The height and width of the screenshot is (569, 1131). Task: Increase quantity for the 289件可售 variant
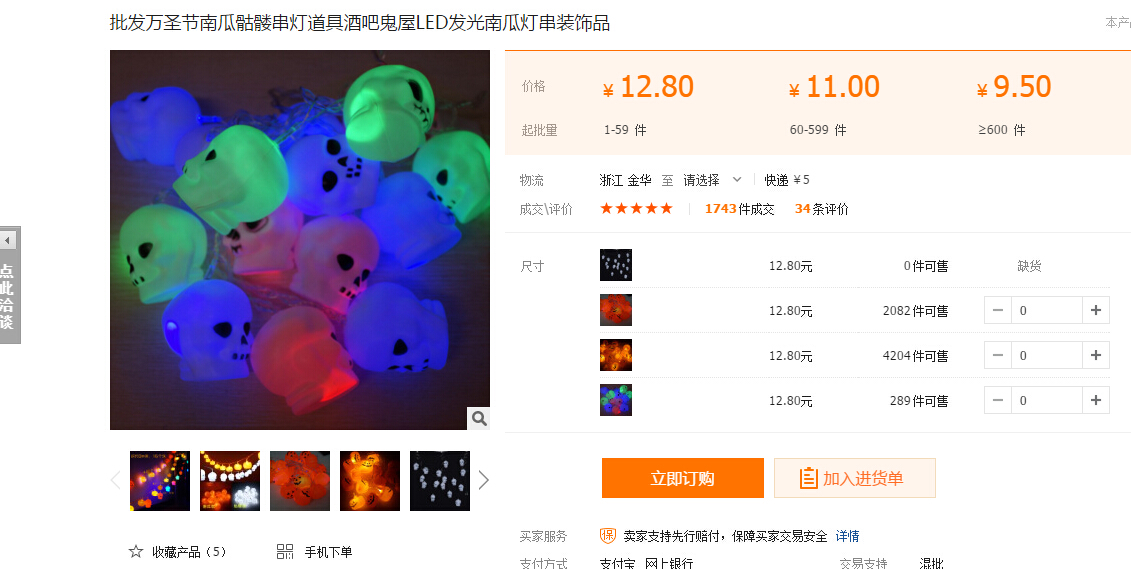pos(1096,400)
